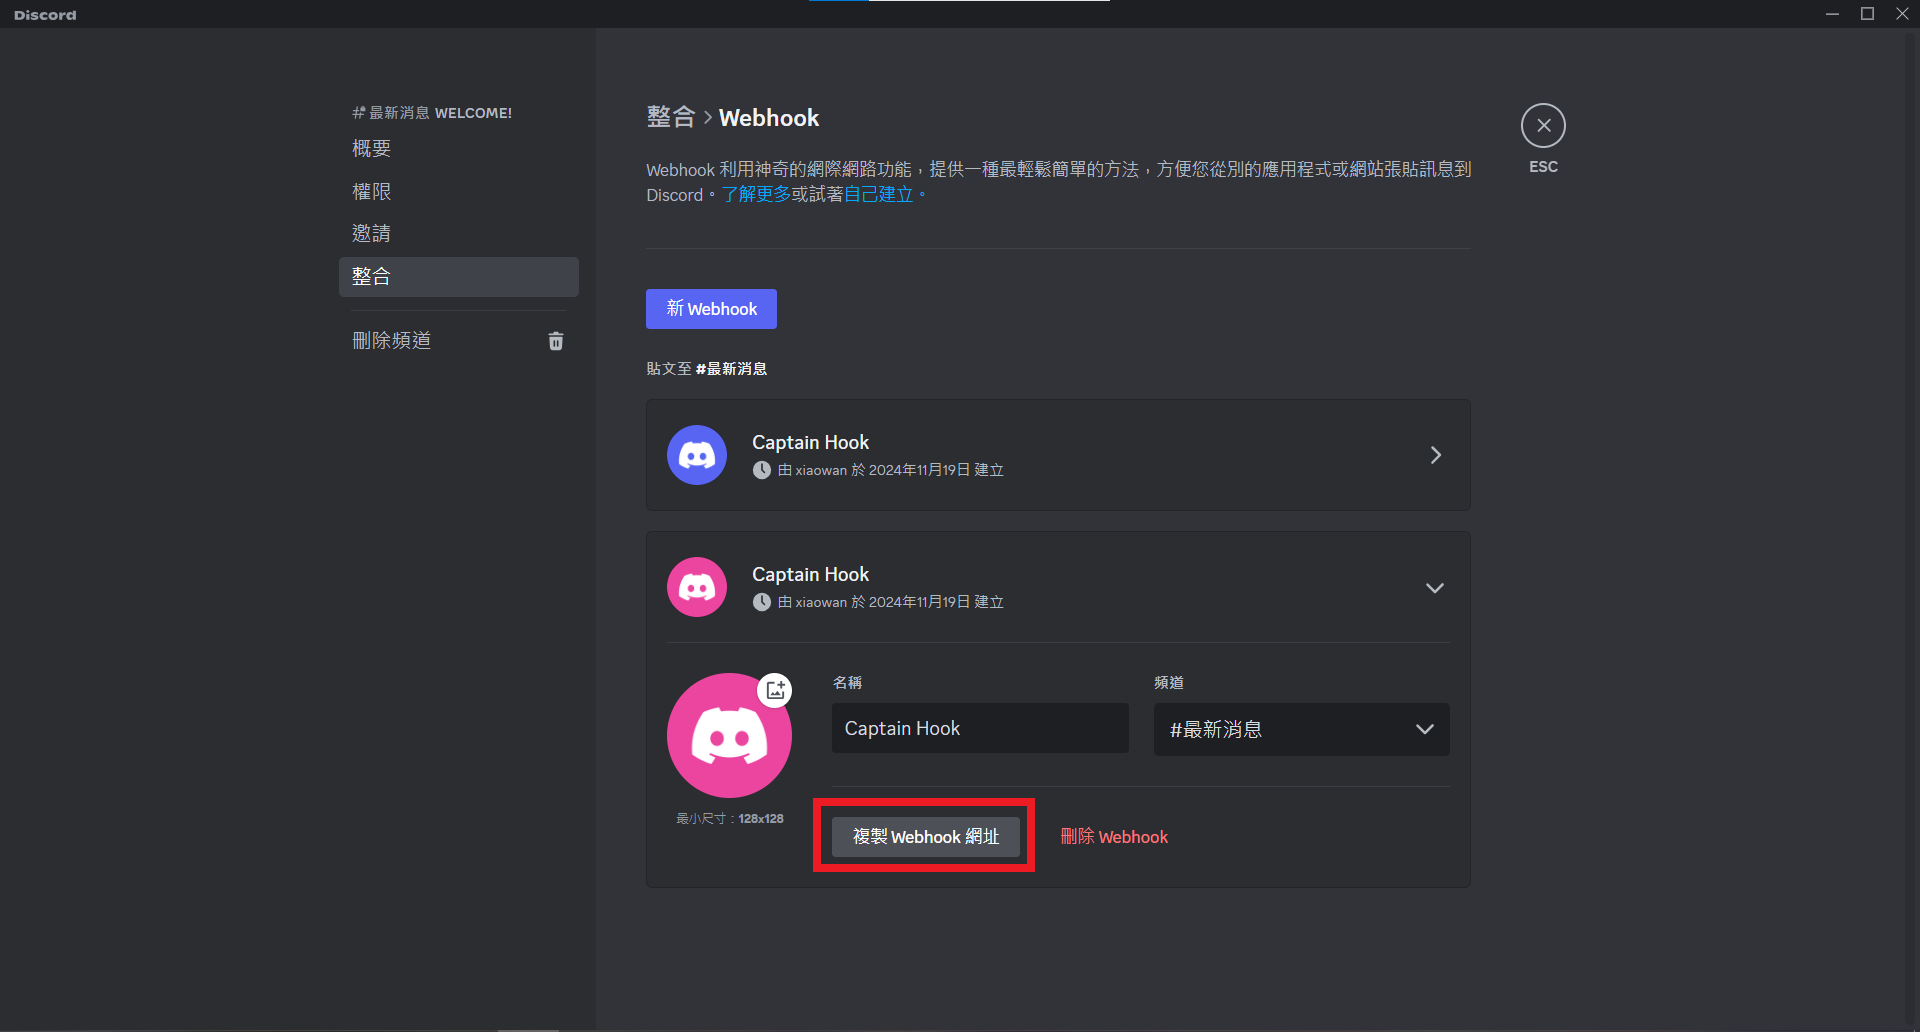The height and width of the screenshot is (1032, 1920).
Task: Close the Discord window
Action: coord(1902,14)
